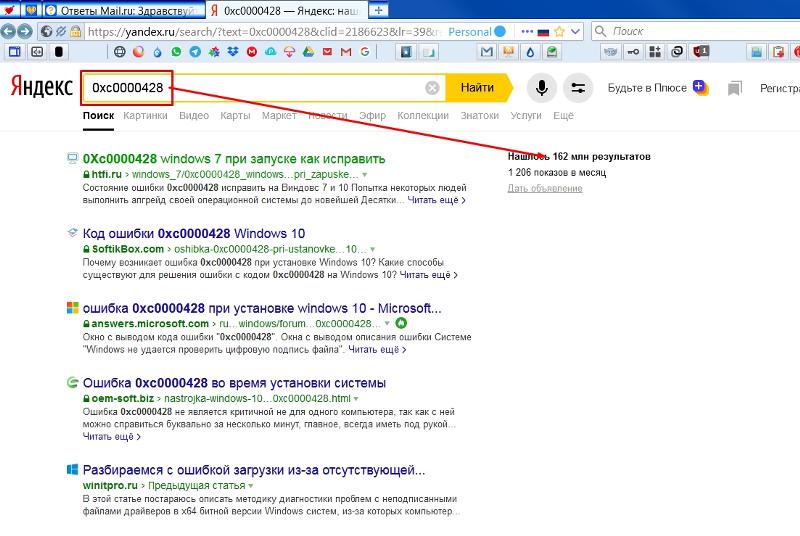800x536 pixels.
Task: Click the Найти search button
Action: [x=478, y=88]
